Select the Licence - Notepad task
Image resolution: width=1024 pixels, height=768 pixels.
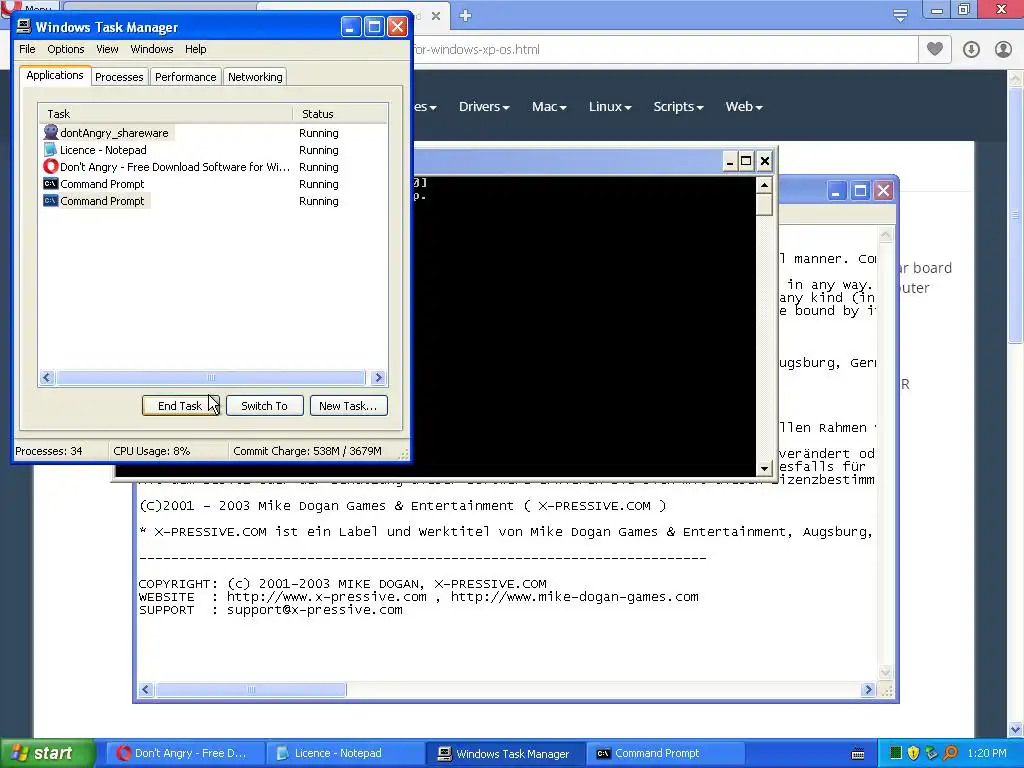[x=212, y=150]
